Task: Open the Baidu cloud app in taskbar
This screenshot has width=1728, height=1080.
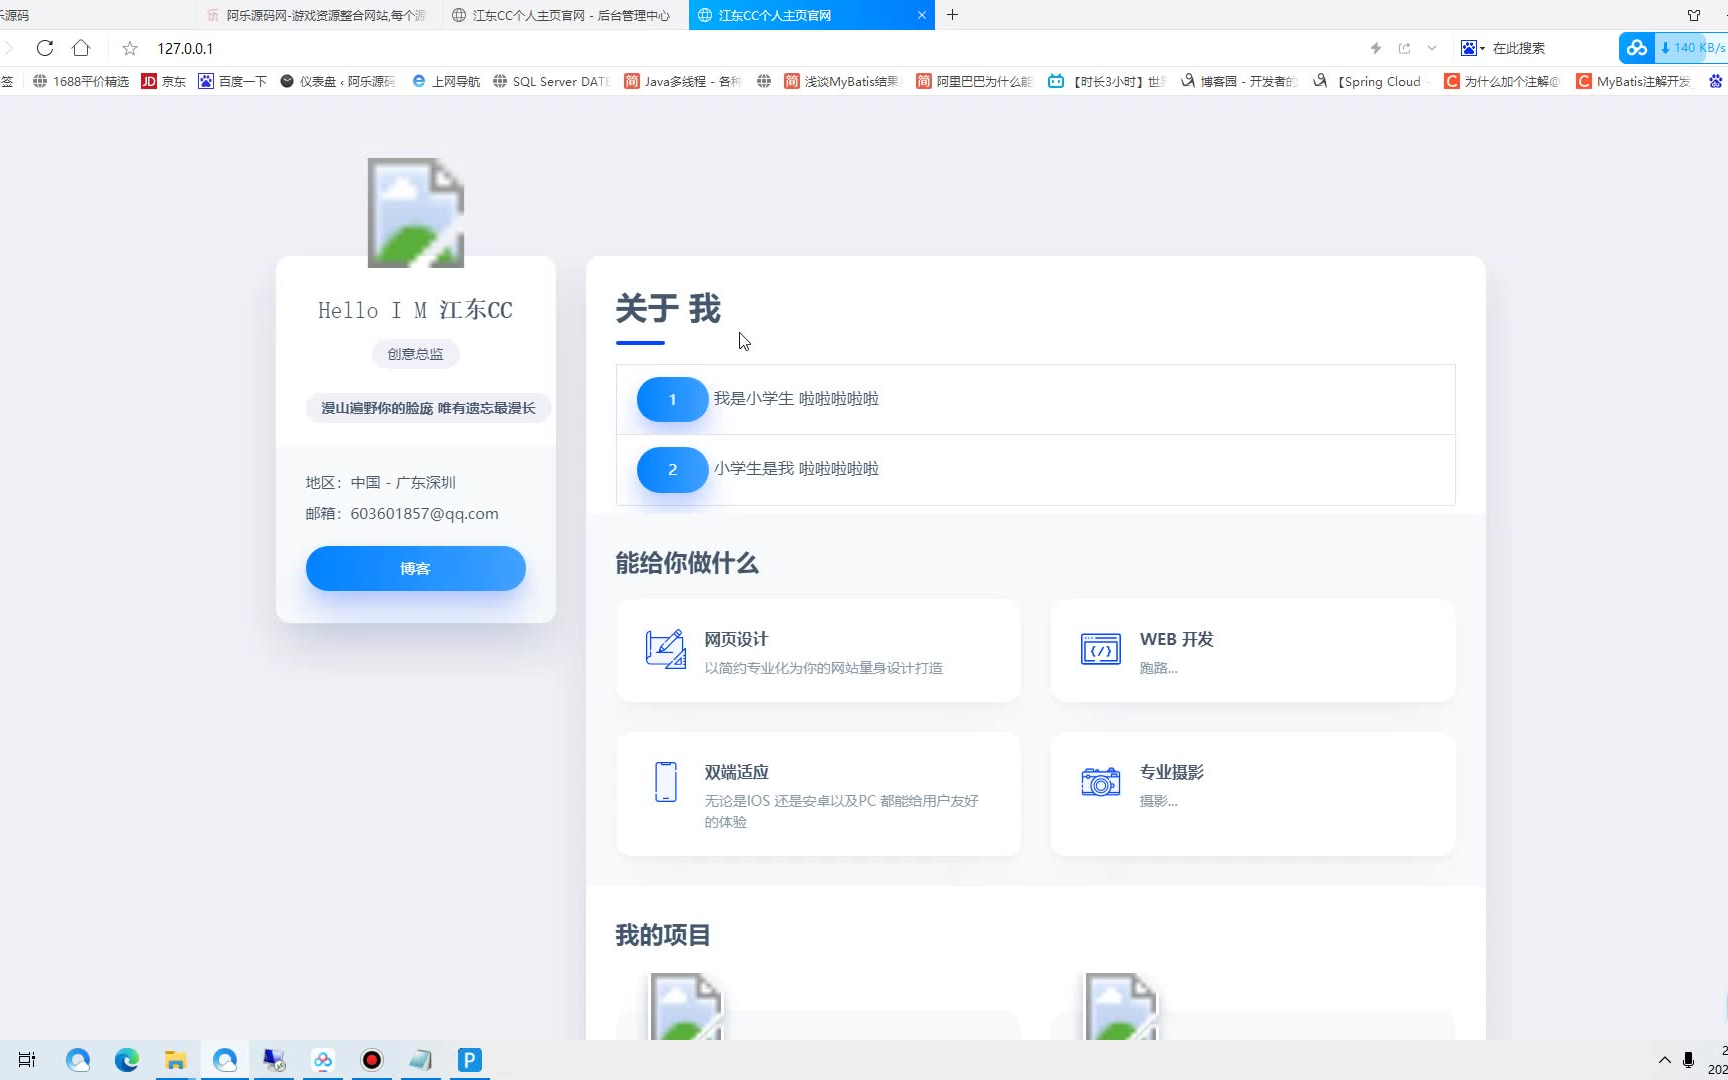Action: click(x=323, y=1060)
